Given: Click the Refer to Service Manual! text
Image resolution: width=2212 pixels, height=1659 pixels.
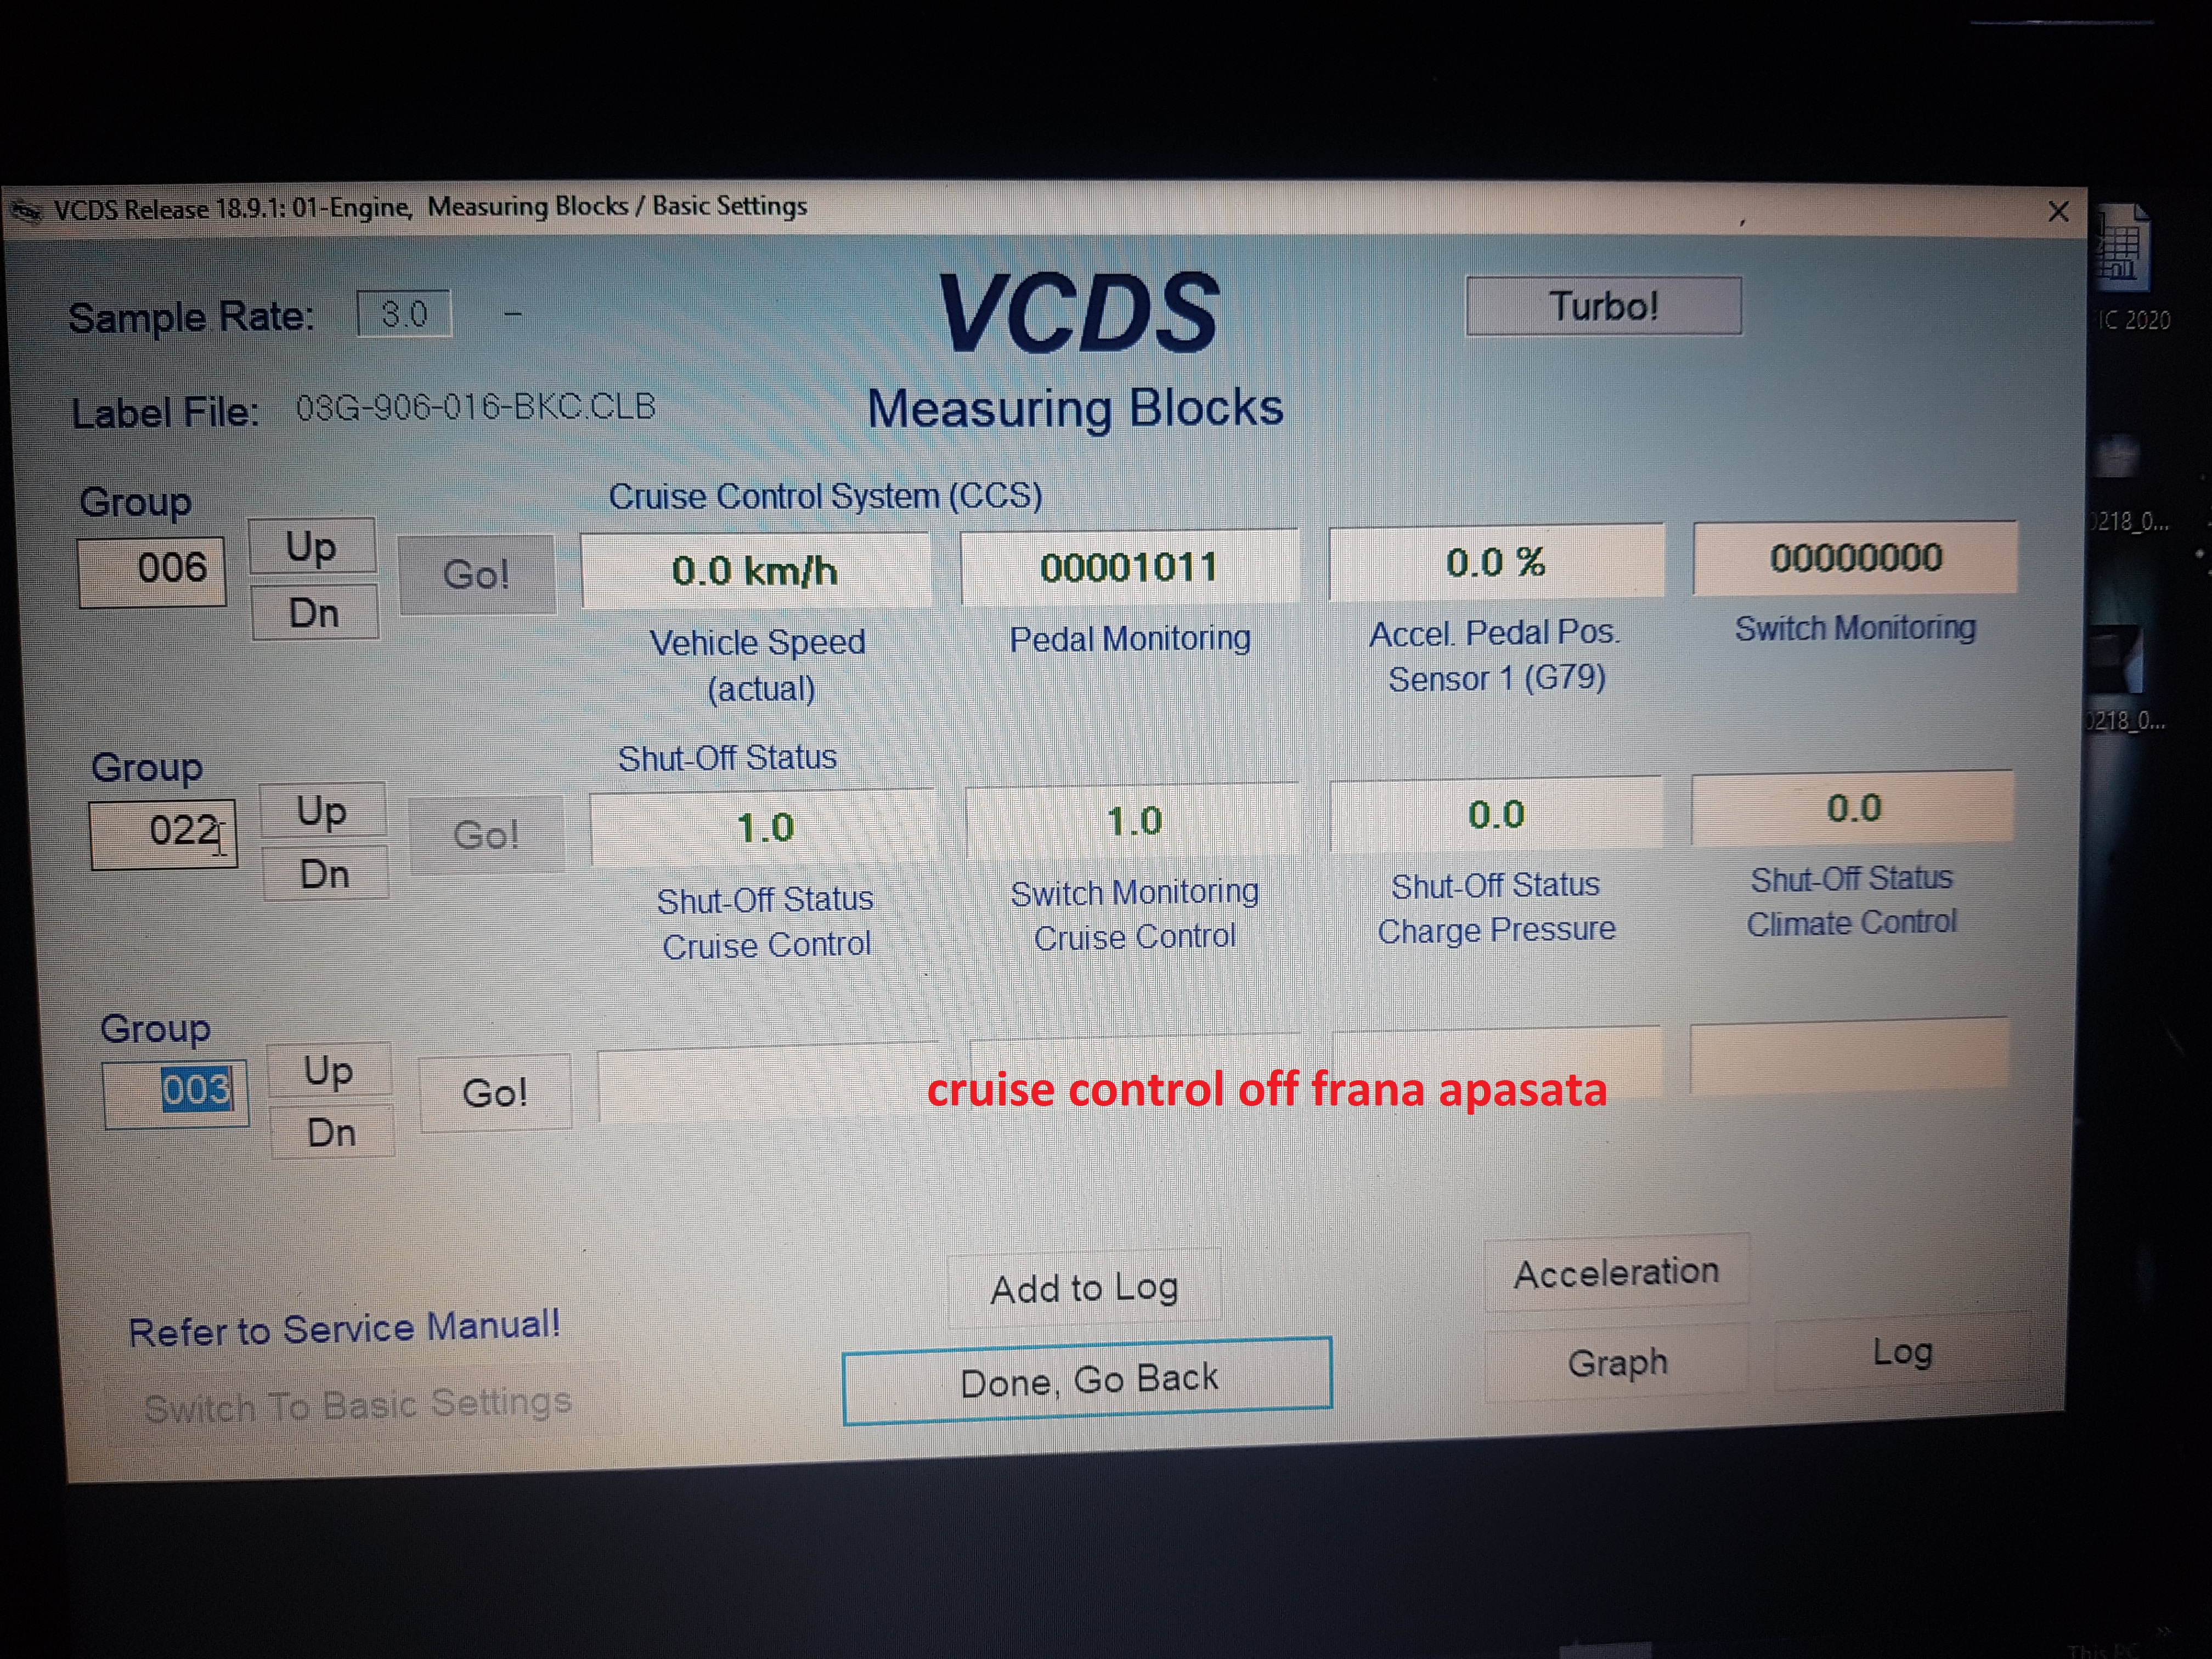Looking at the screenshot, I should point(344,1328).
